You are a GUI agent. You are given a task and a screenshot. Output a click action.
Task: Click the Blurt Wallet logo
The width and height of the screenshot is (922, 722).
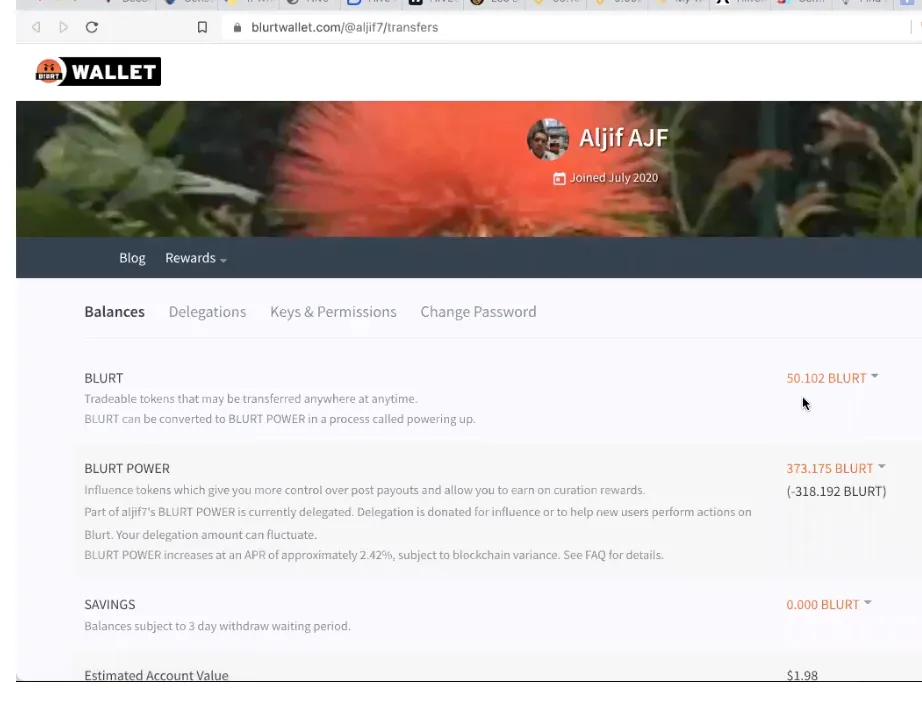click(98, 72)
